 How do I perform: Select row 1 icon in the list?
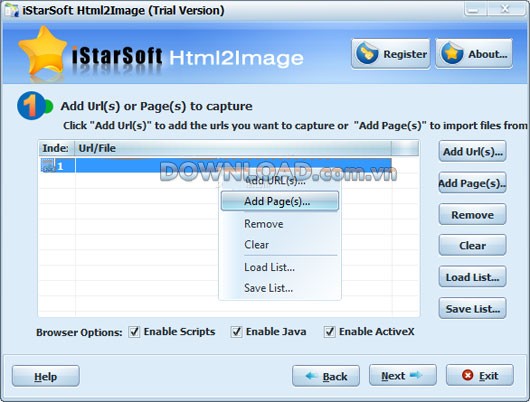coord(48,166)
